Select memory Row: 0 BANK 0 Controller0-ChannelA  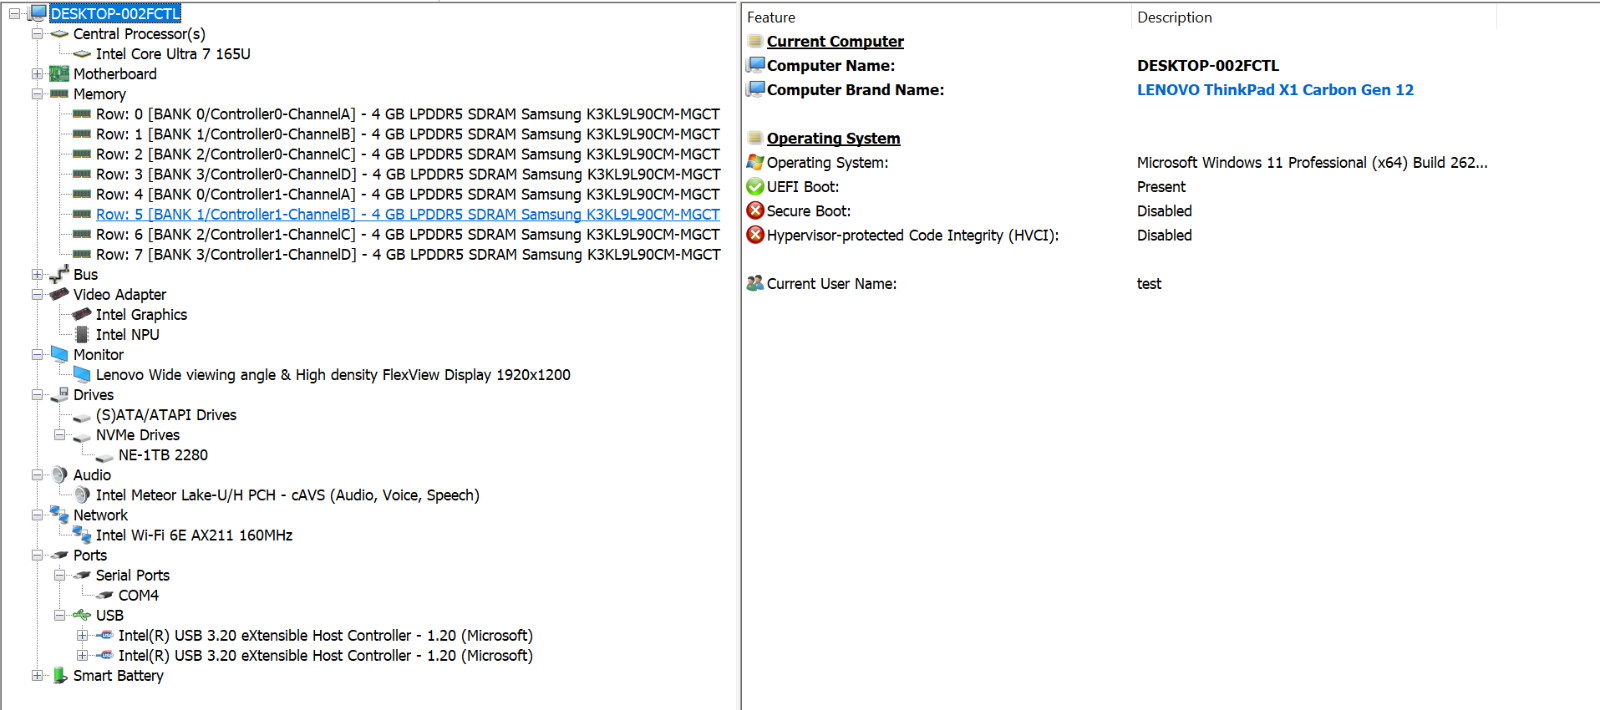tap(408, 114)
